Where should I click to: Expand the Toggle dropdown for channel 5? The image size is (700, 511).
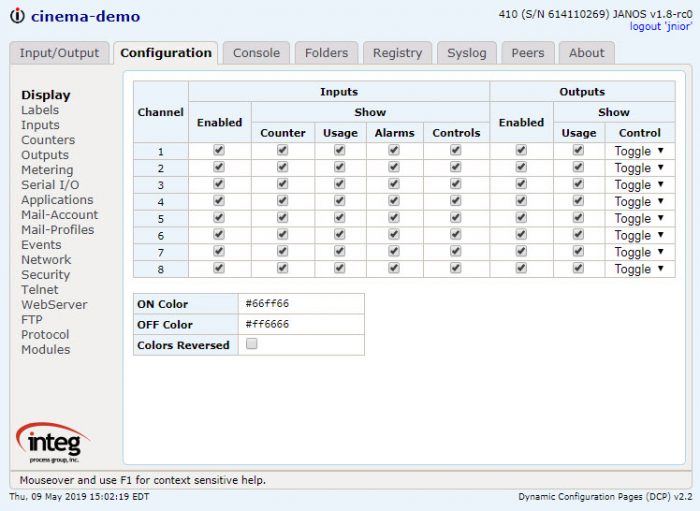point(639,219)
